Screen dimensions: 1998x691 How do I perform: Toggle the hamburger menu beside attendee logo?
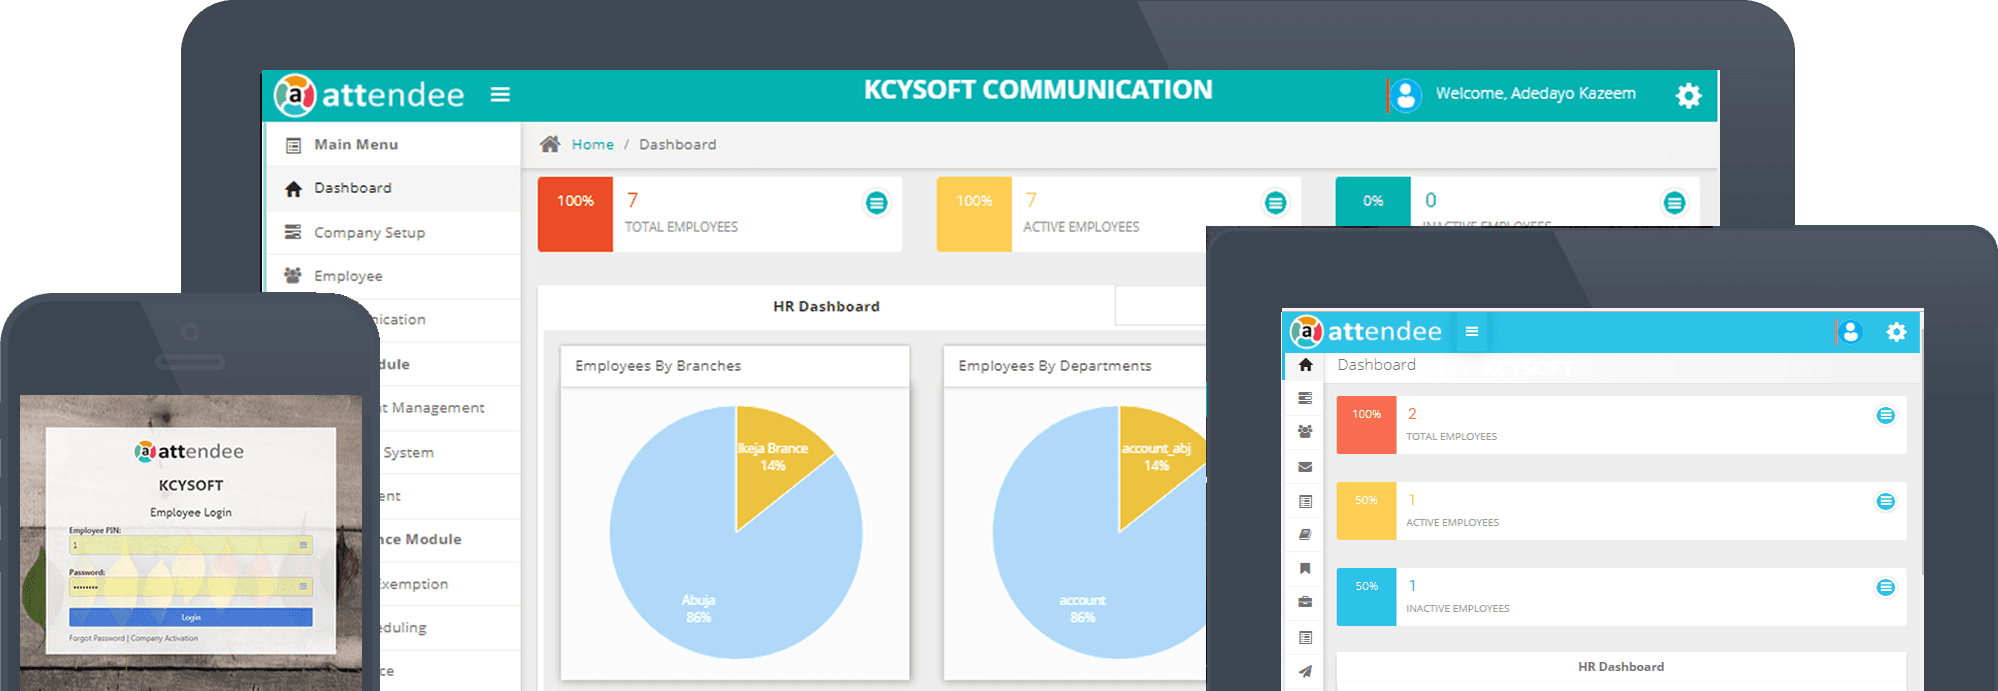pos(500,94)
